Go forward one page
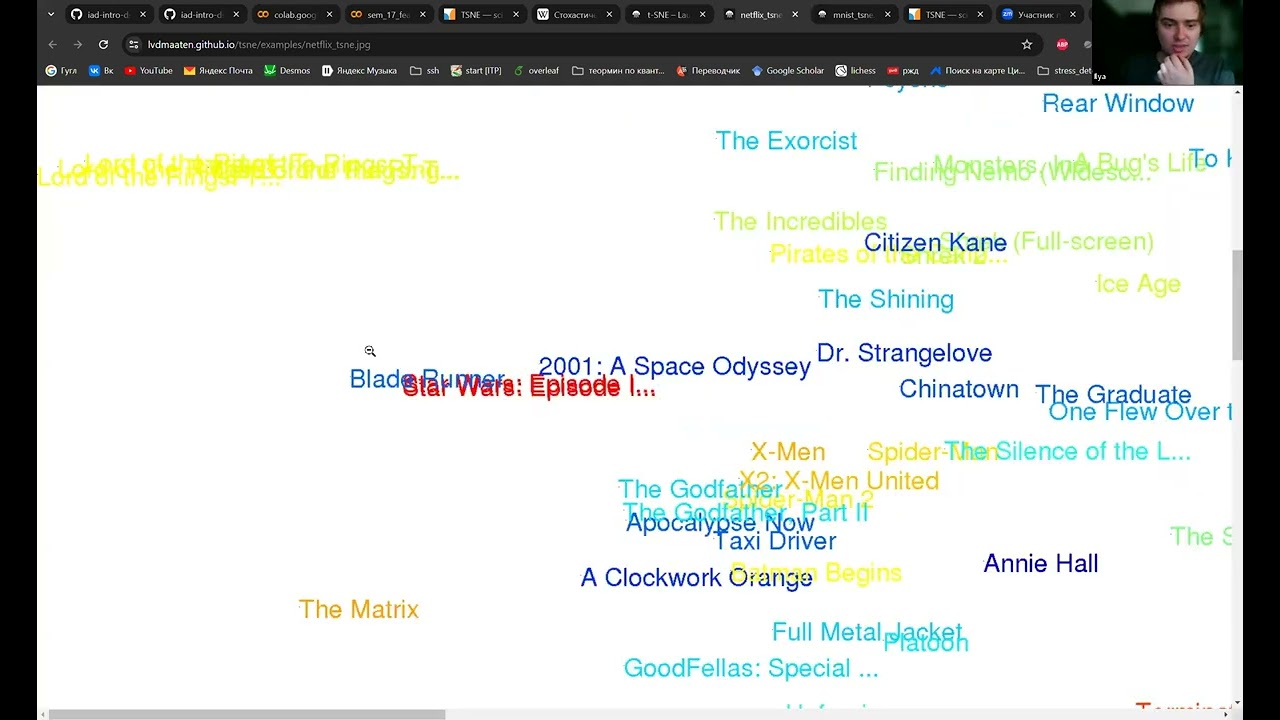This screenshot has width=1280, height=720. [x=77, y=45]
